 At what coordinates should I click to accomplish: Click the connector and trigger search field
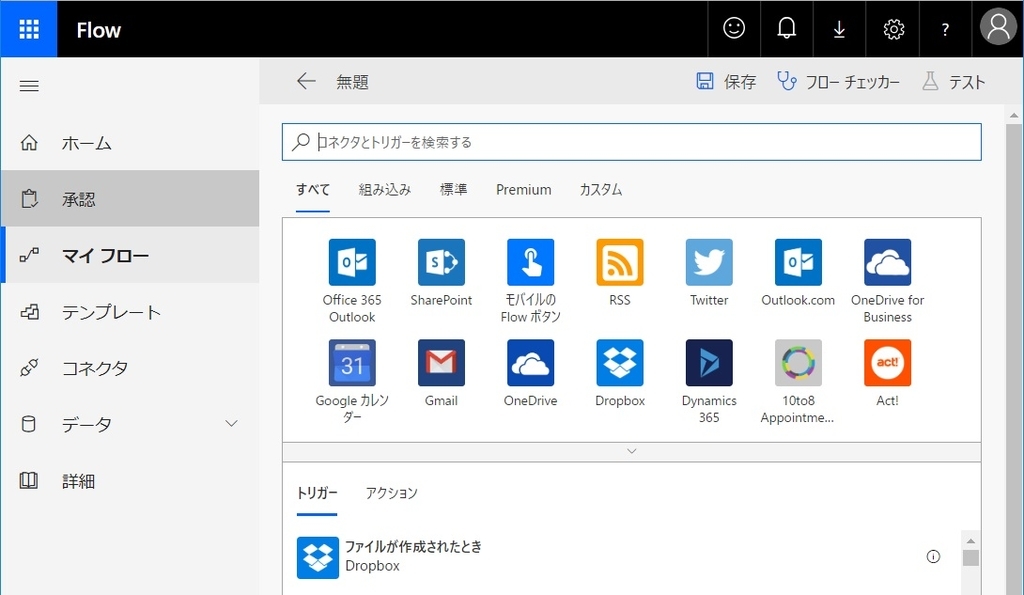tap(632, 142)
